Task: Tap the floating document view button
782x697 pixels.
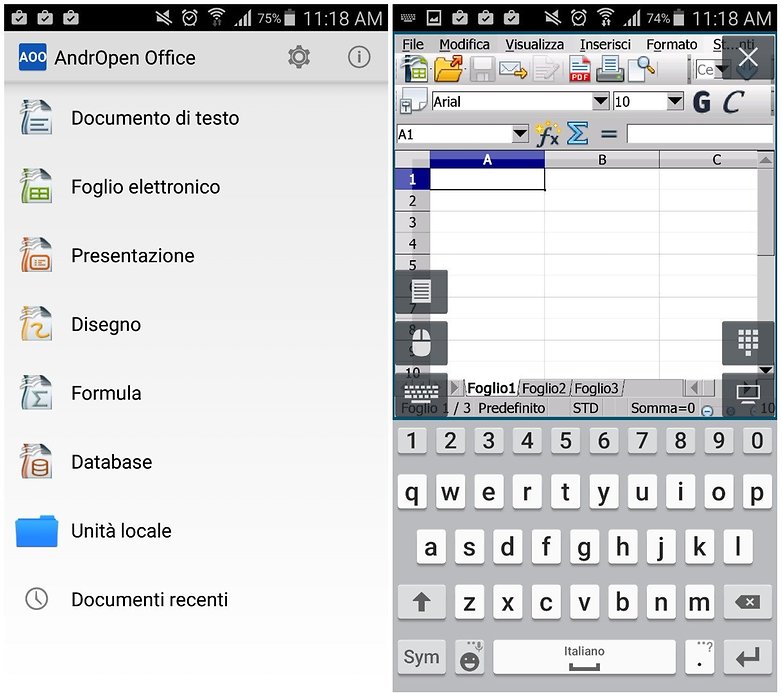Action: pyautogui.click(x=421, y=292)
